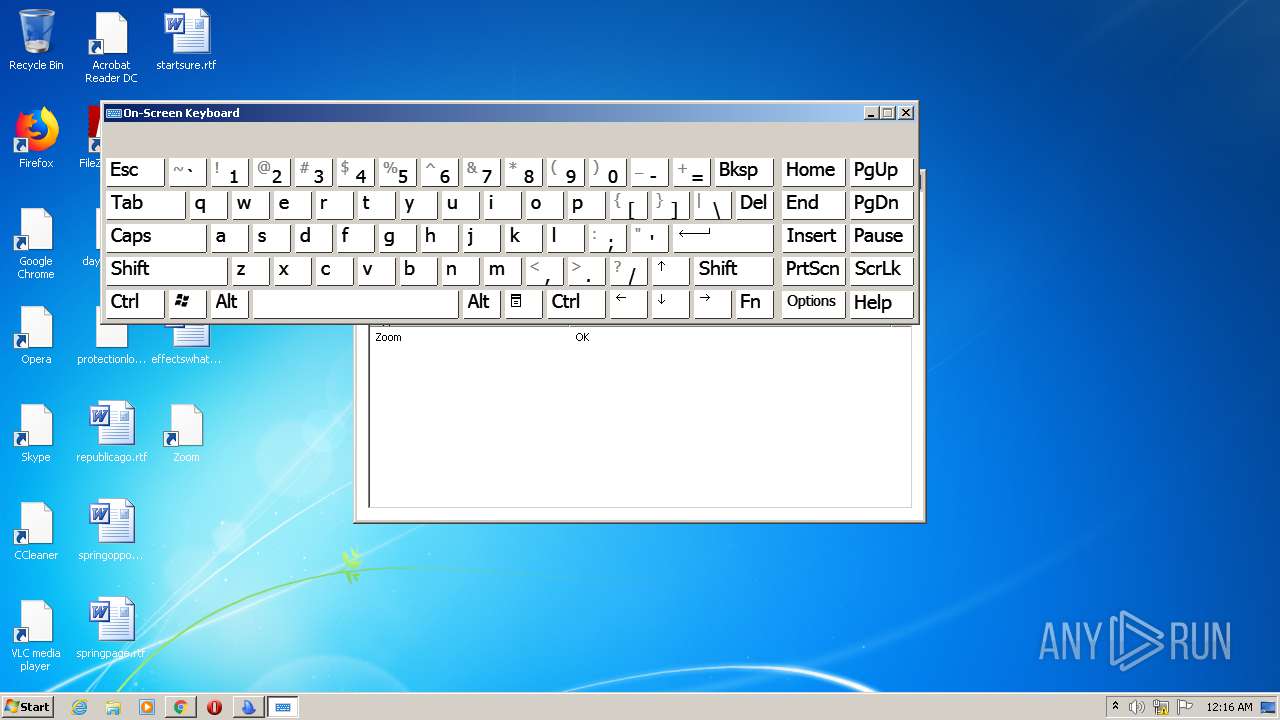Click the backslash key
Viewport: 1280px width, 720px height.
click(x=713, y=204)
